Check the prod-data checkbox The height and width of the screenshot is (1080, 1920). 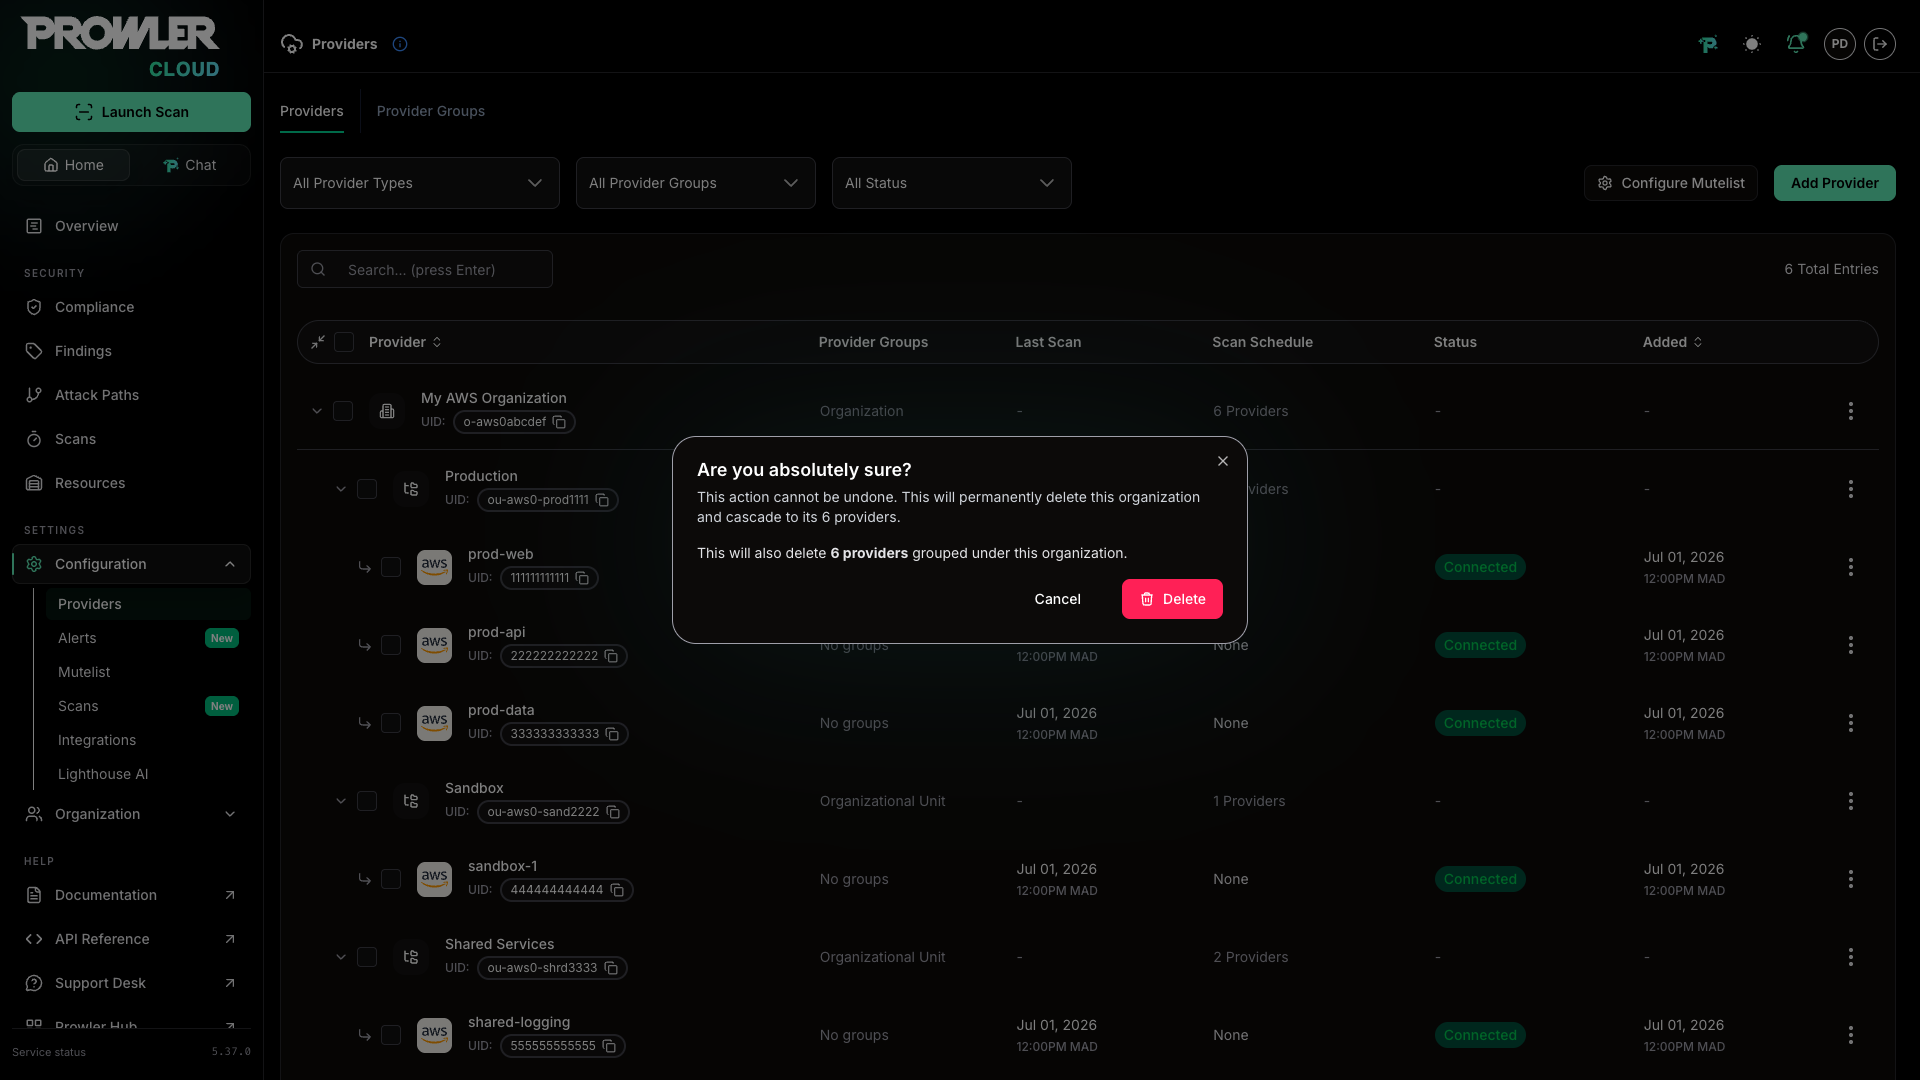pos(391,723)
